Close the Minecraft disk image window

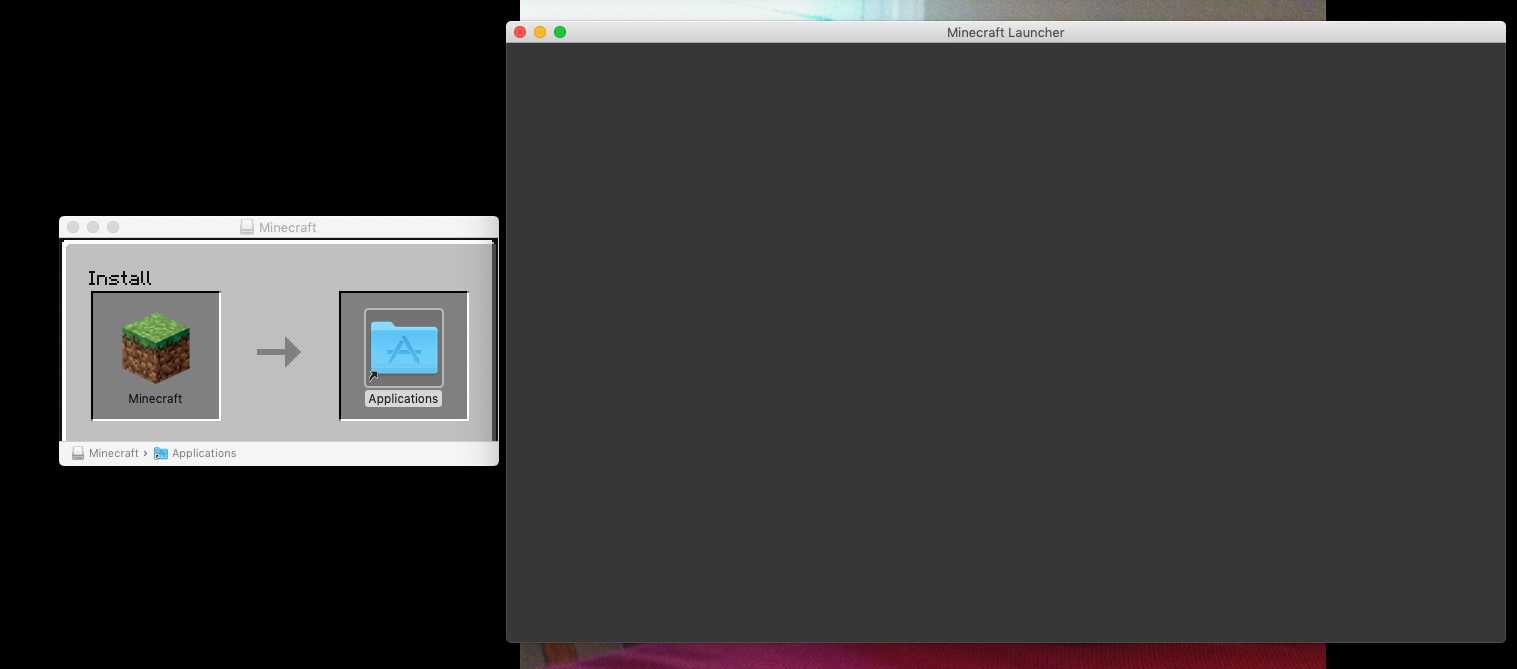[73, 227]
